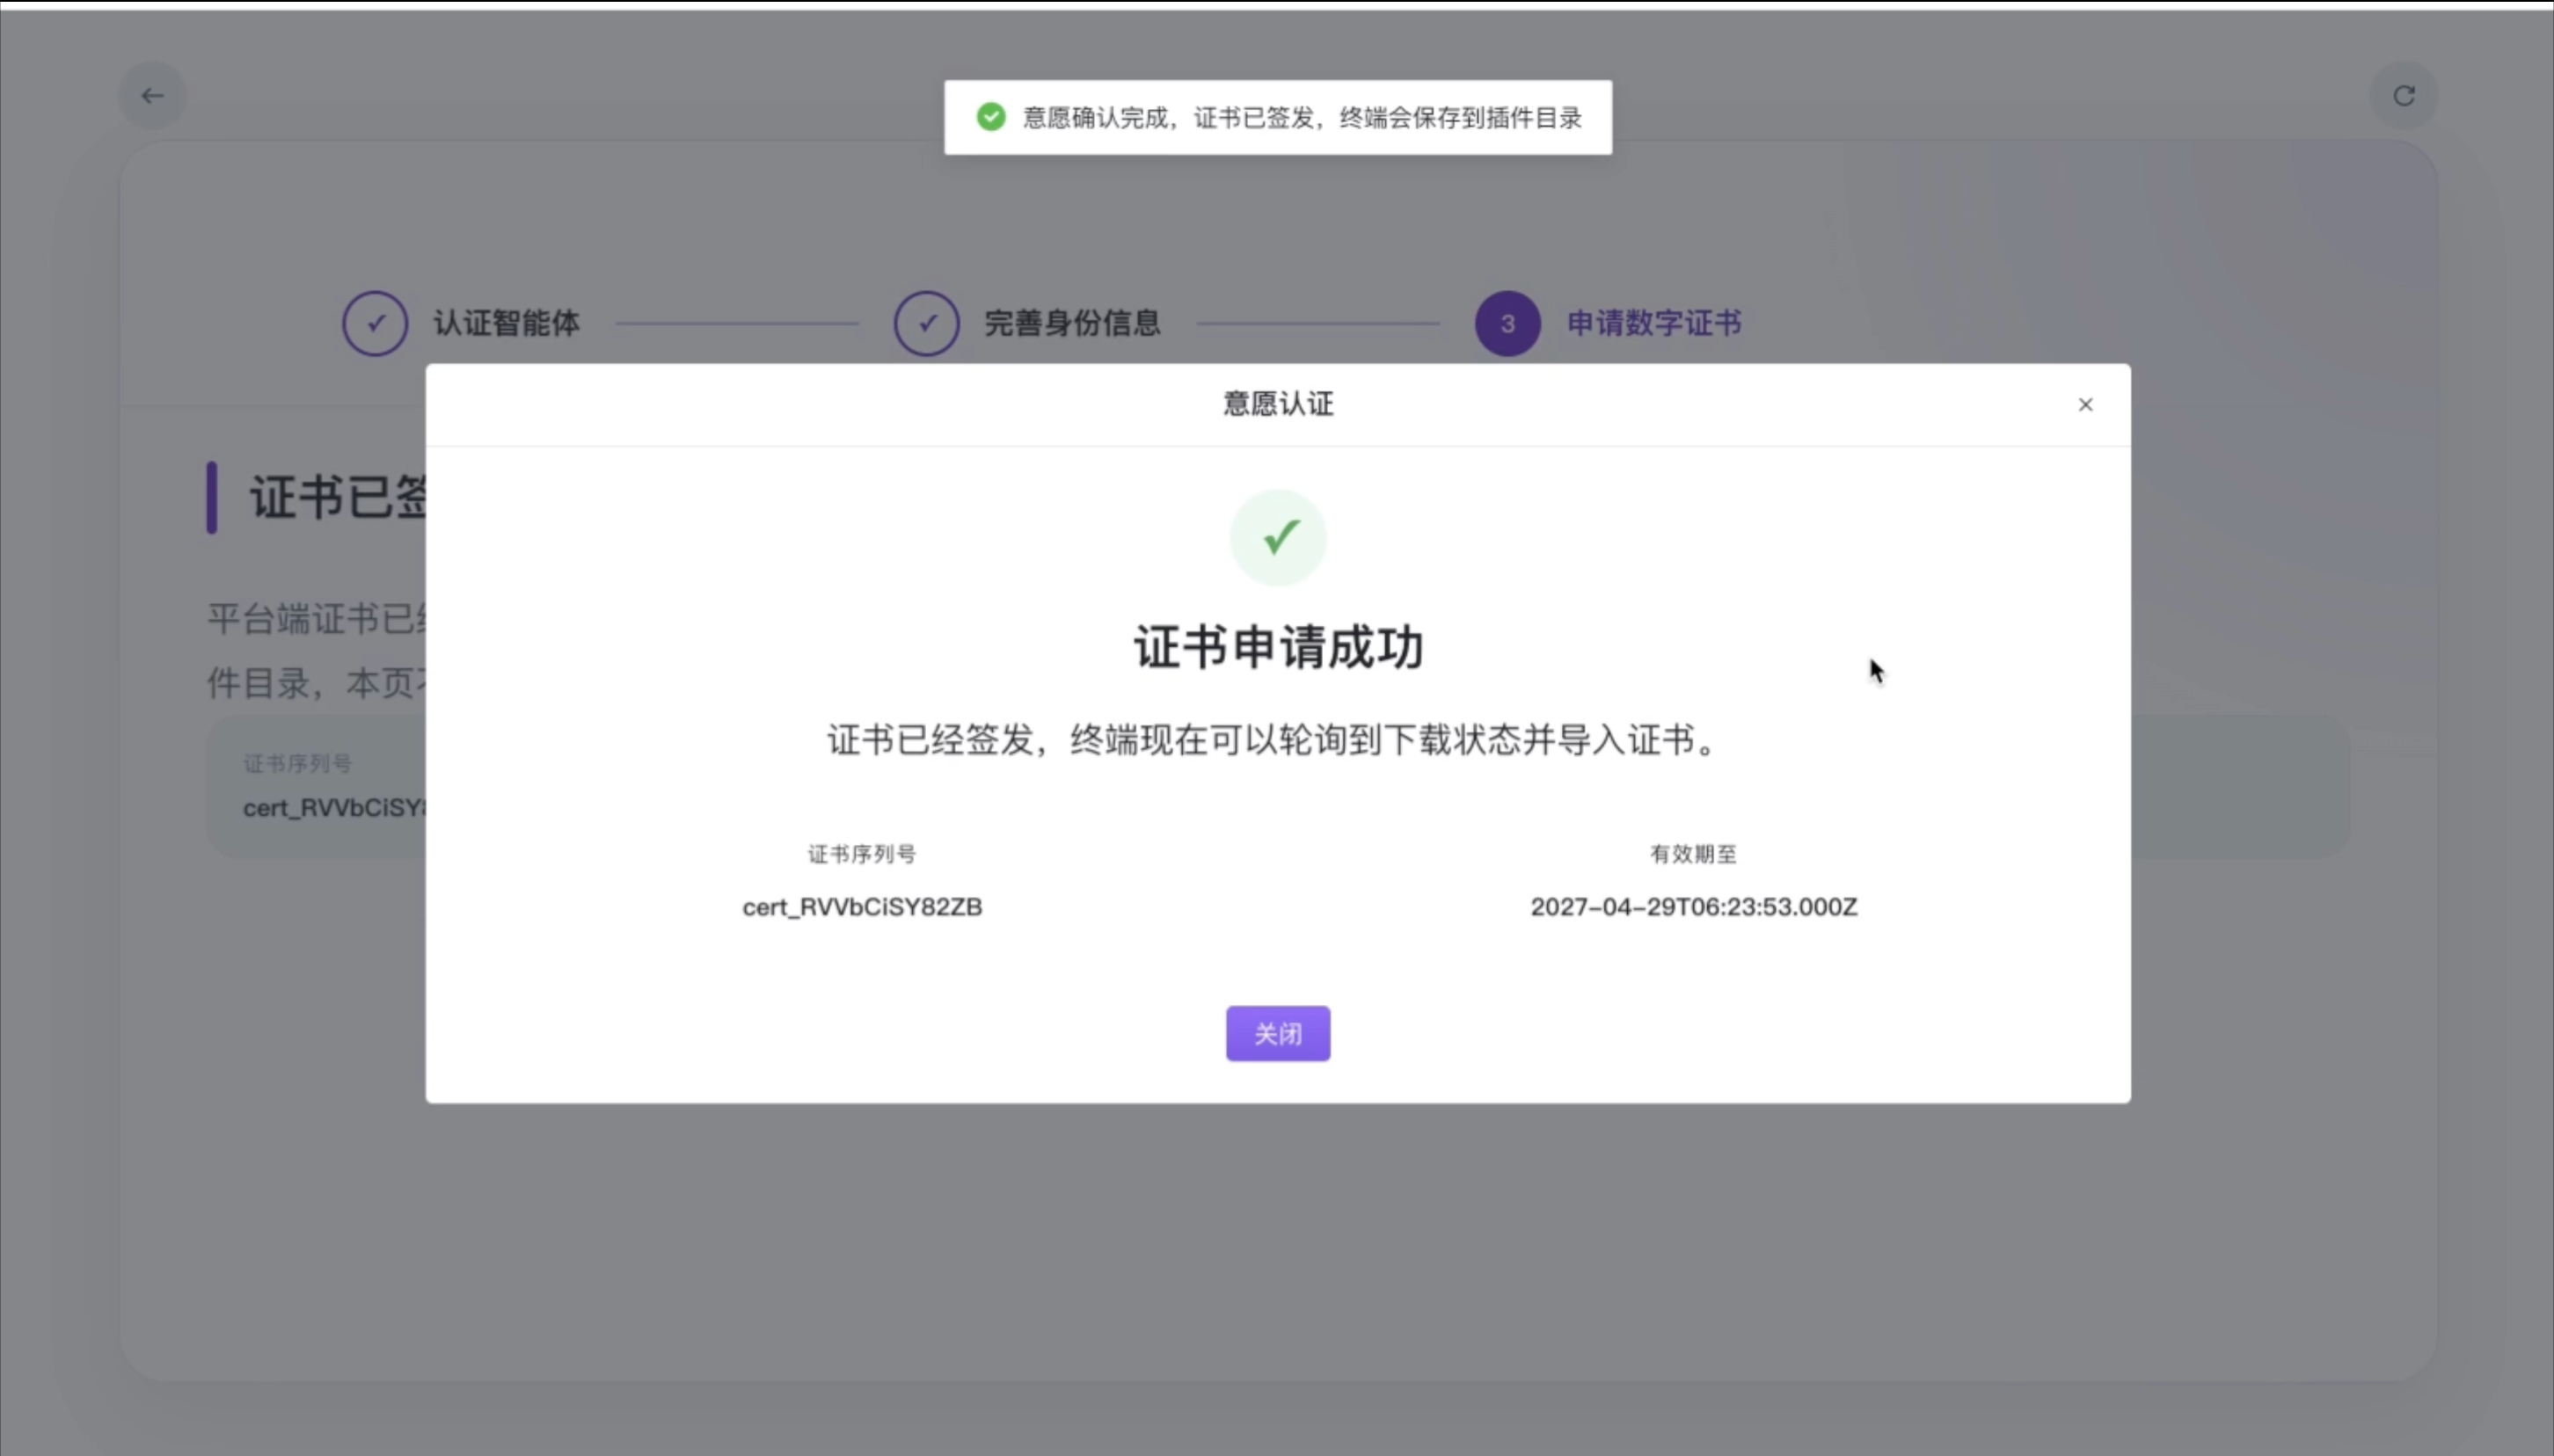This screenshot has width=2554, height=1456.
Task: Click the serial cert_RVVbCiSY82ZB in the dialog
Action: pyautogui.click(x=862, y=907)
